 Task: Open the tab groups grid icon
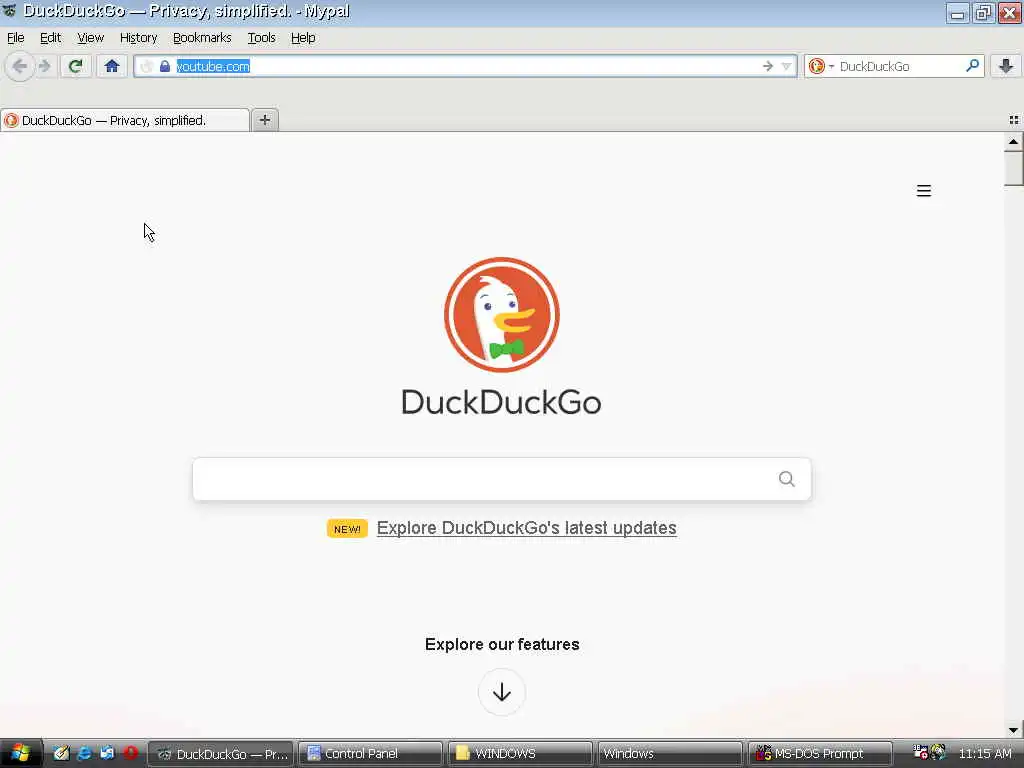pos(1014,120)
